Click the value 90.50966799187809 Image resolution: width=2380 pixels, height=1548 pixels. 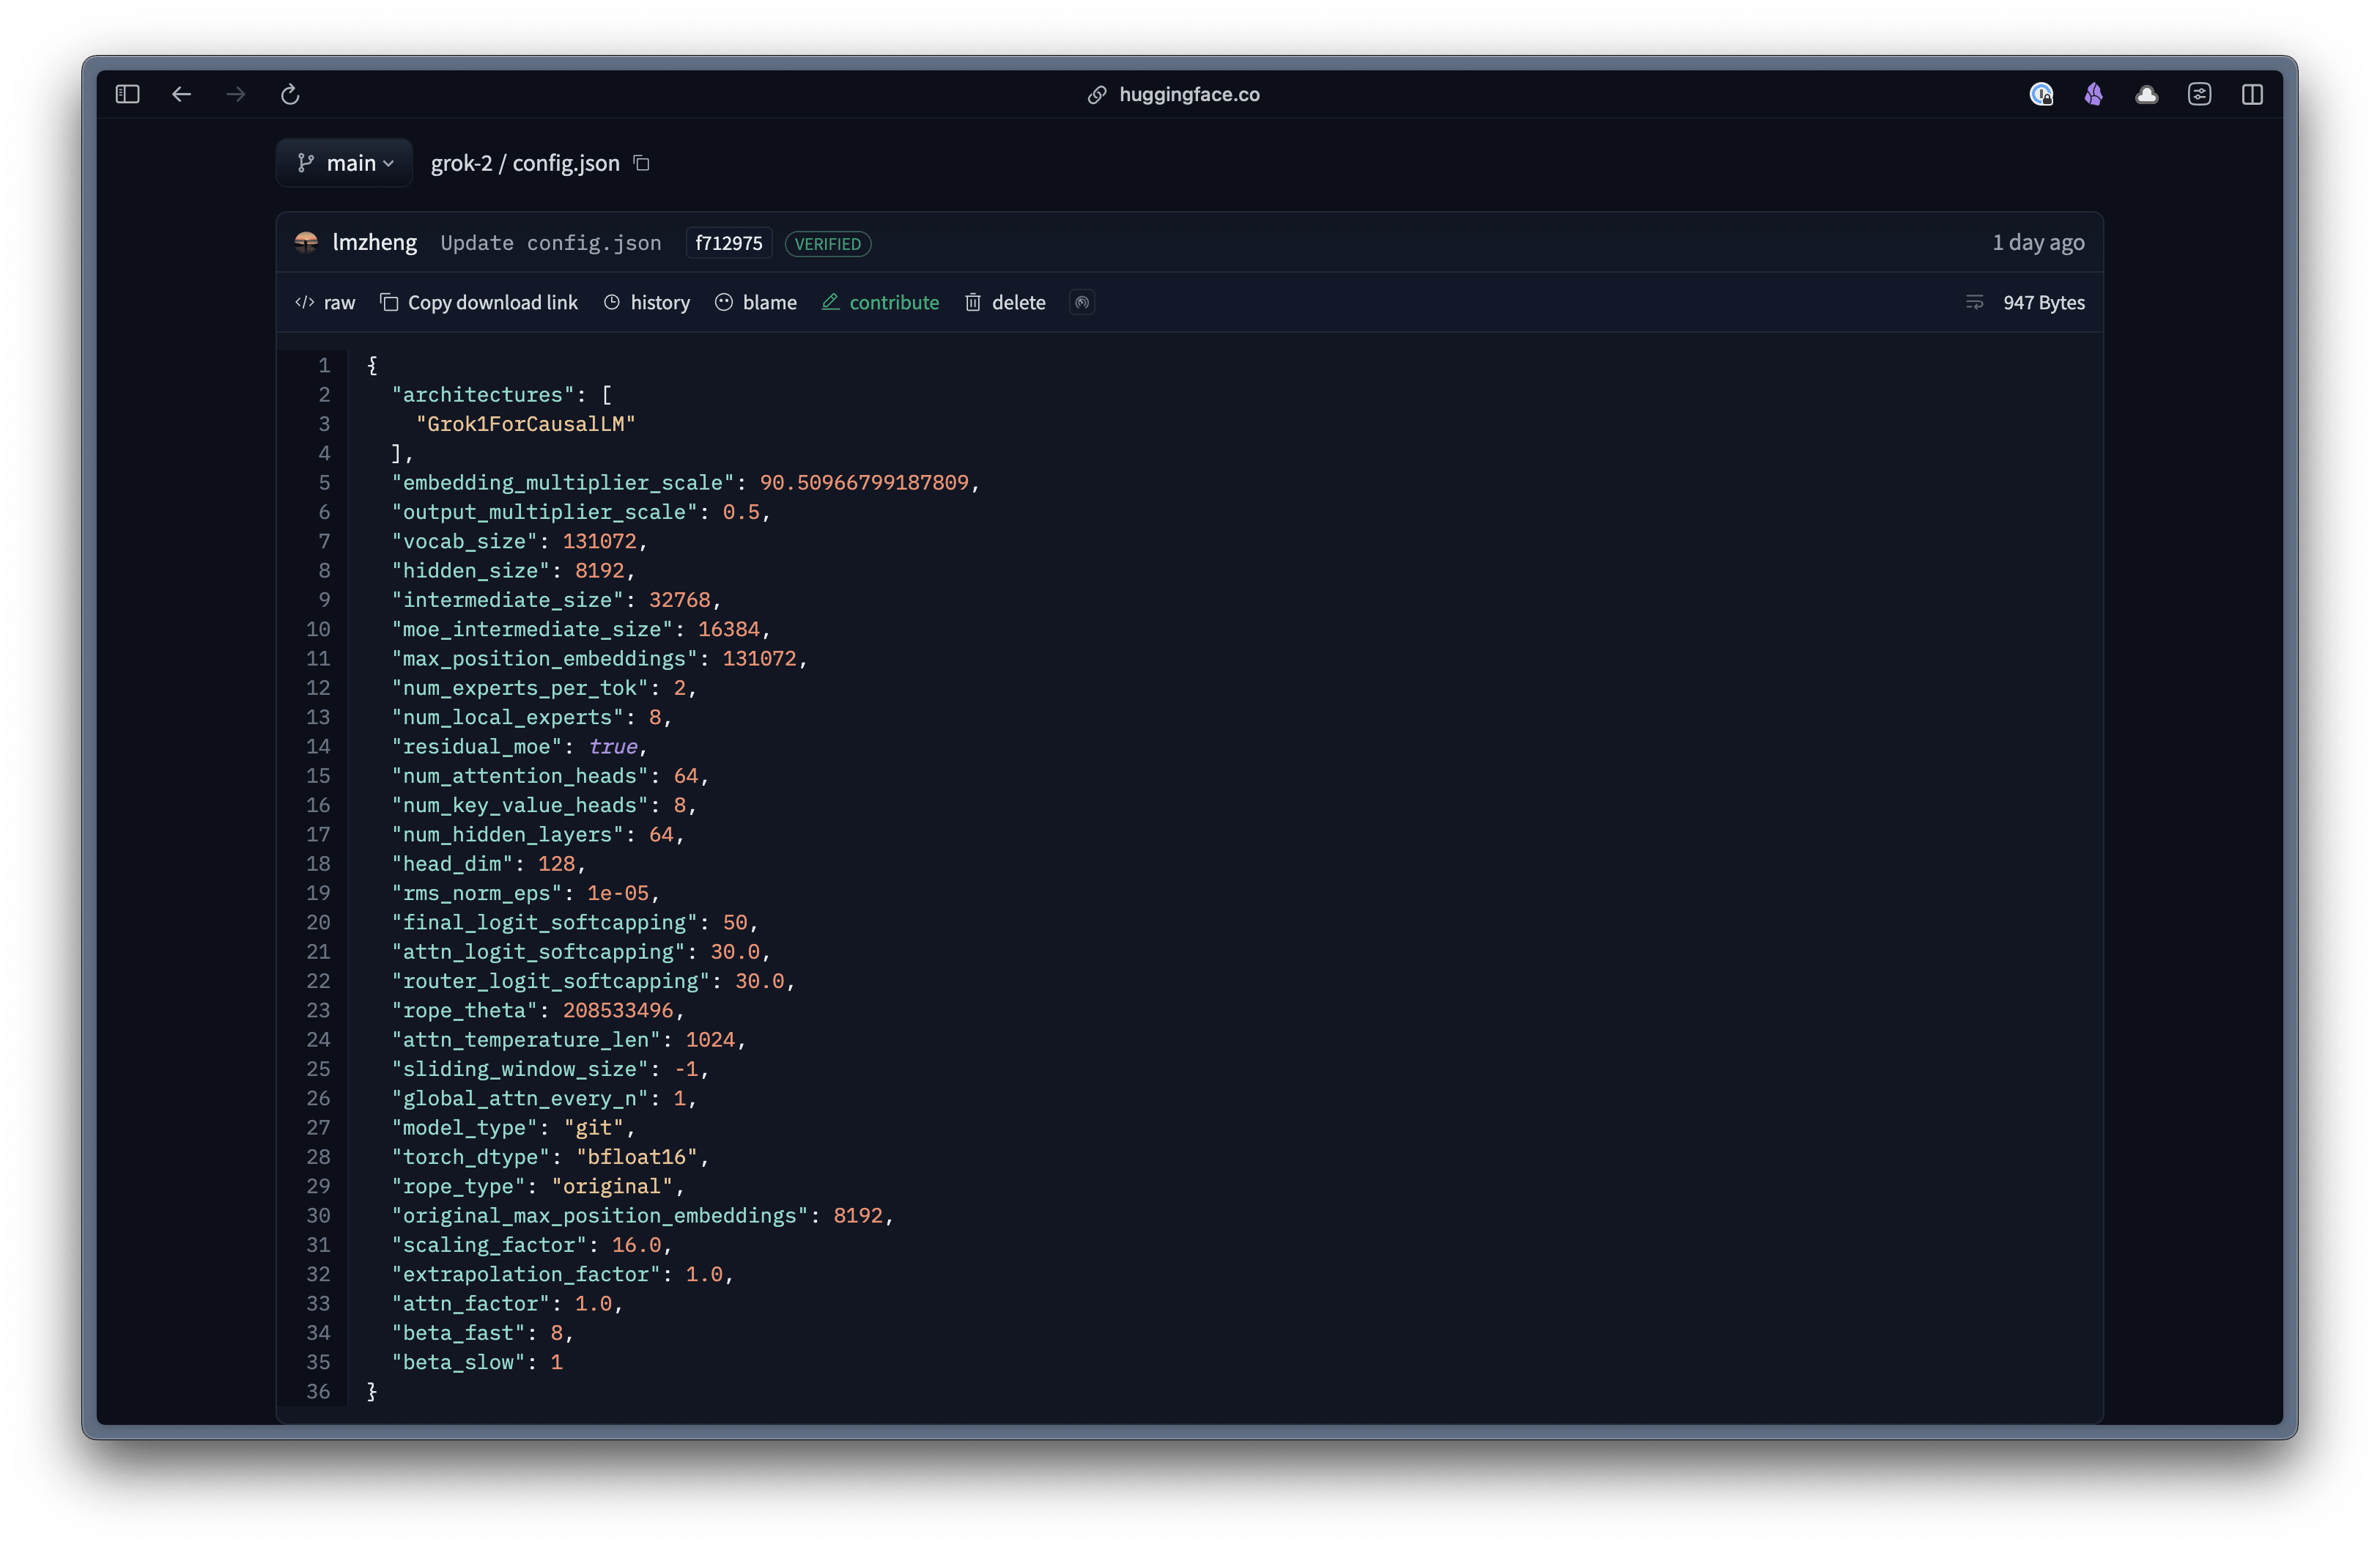tap(864, 482)
